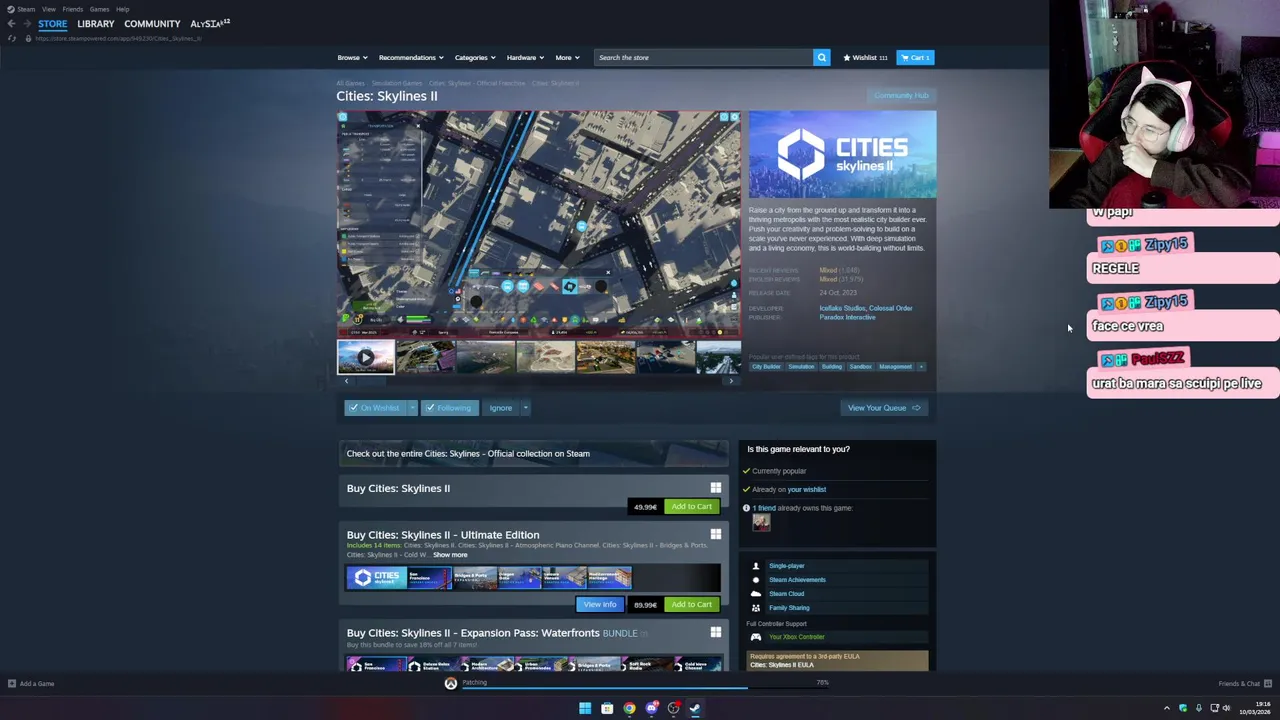Click the Windows platform icon beside Buy Cities: Skylines II
1280x720 pixels.
tap(715, 488)
